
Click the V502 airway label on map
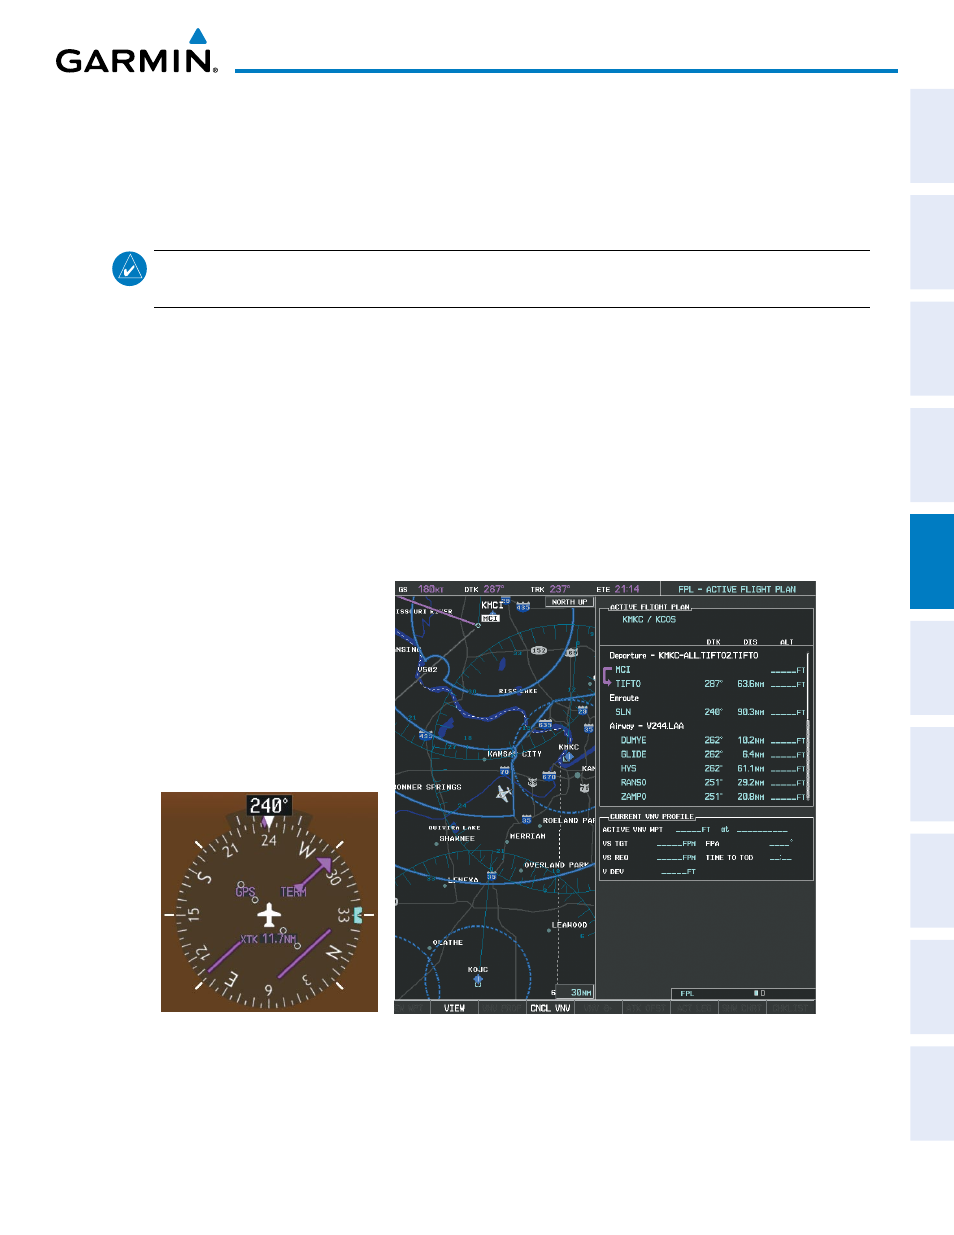coord(428,669)
